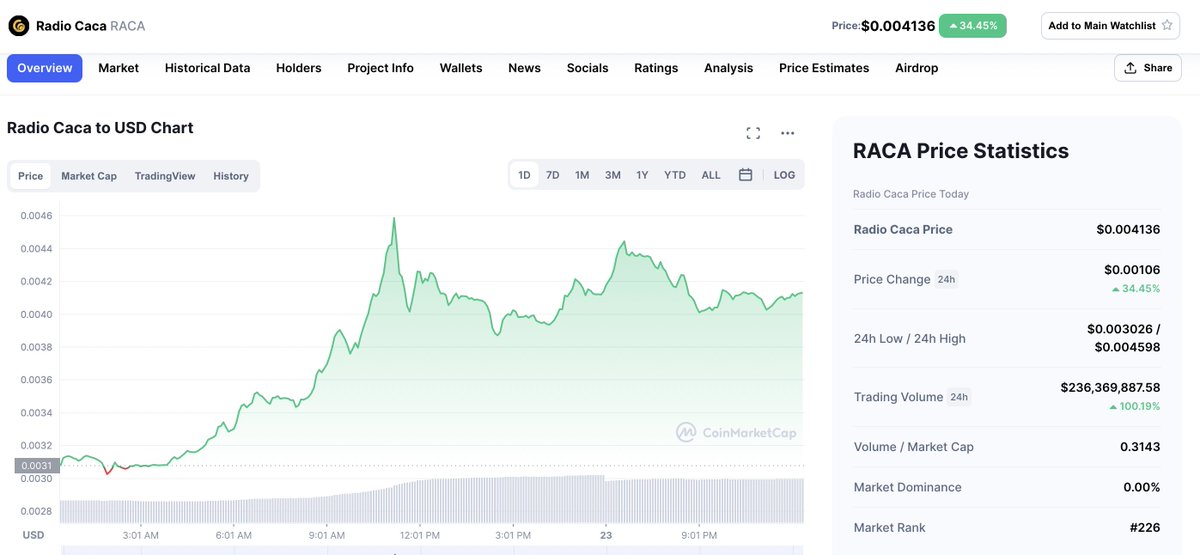
Task: Switch to Project Info tab
Action: [380, 68]
